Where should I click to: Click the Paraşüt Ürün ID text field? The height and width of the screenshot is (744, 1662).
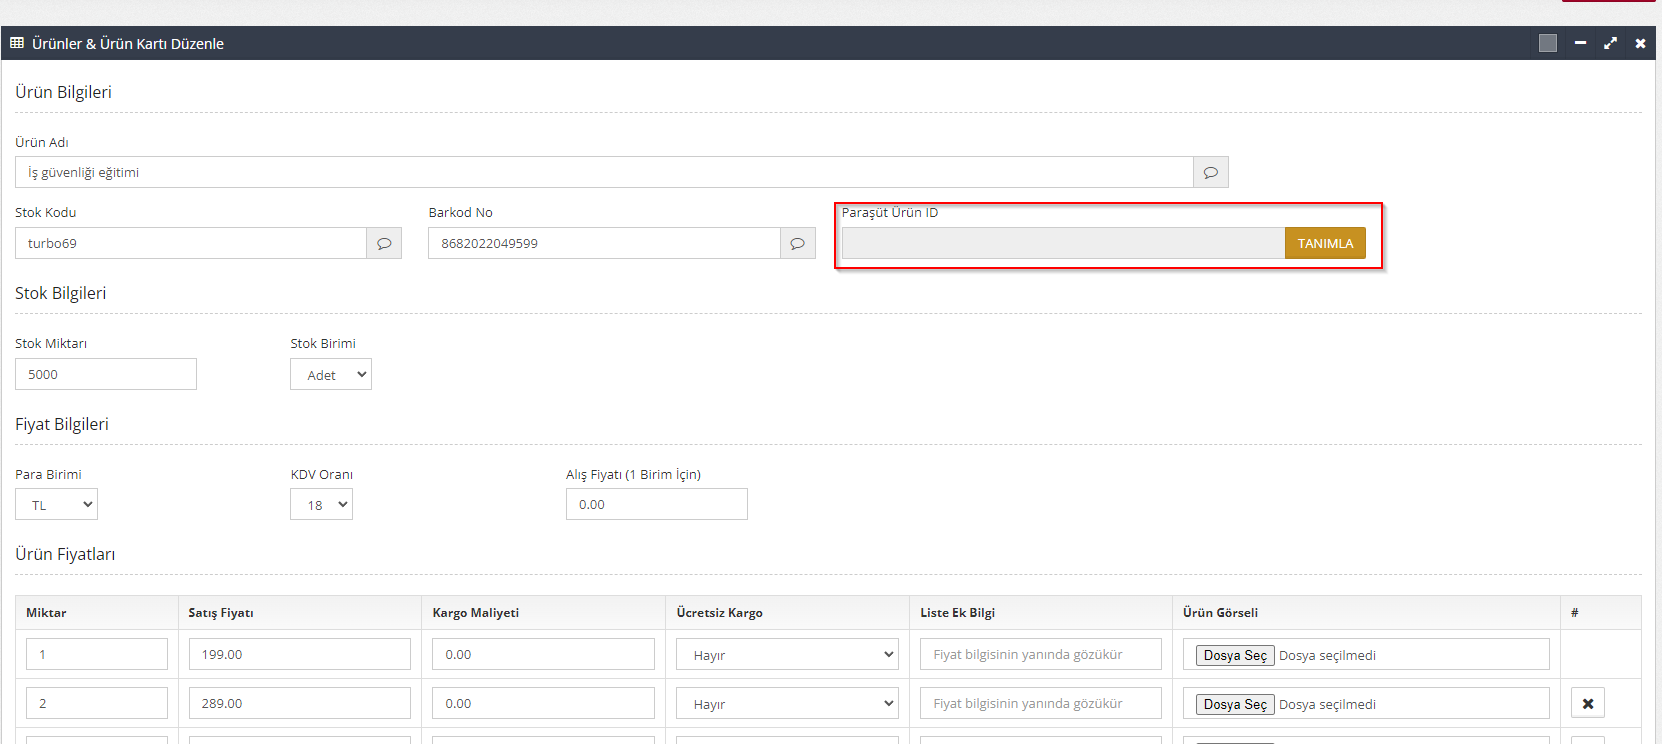coord(1062,243)
